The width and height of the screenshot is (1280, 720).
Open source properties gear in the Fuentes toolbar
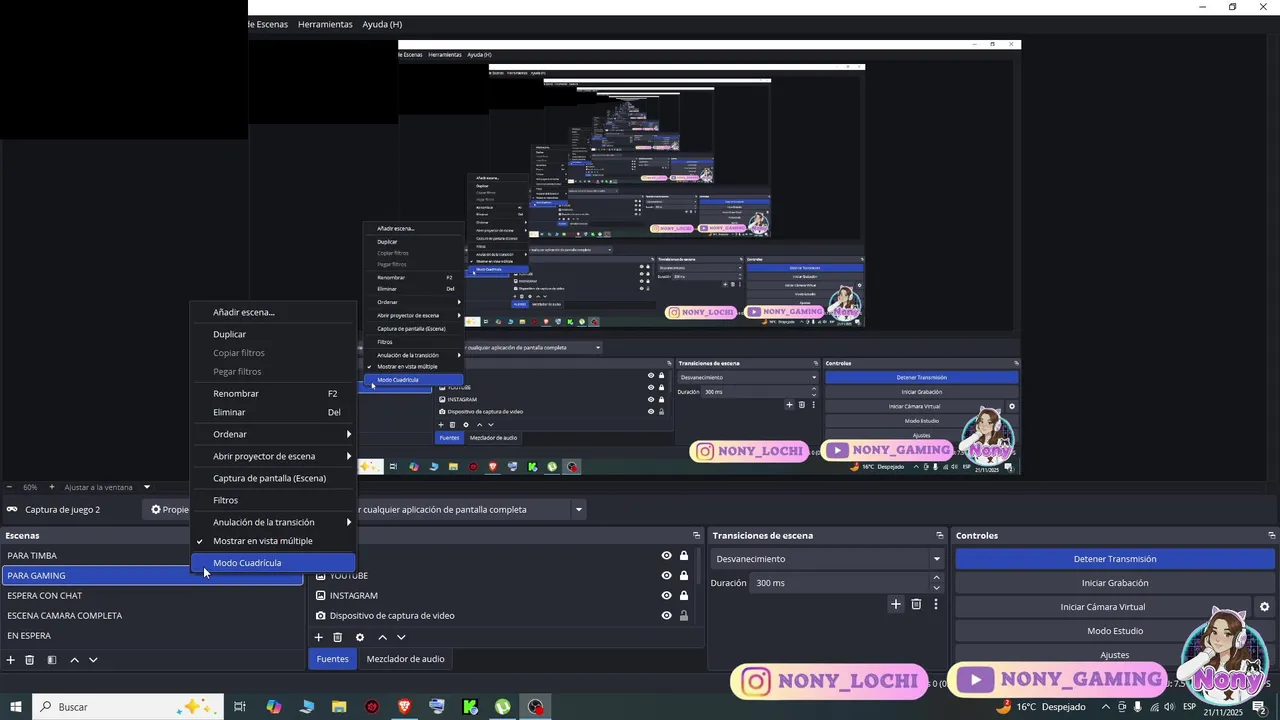360,637
